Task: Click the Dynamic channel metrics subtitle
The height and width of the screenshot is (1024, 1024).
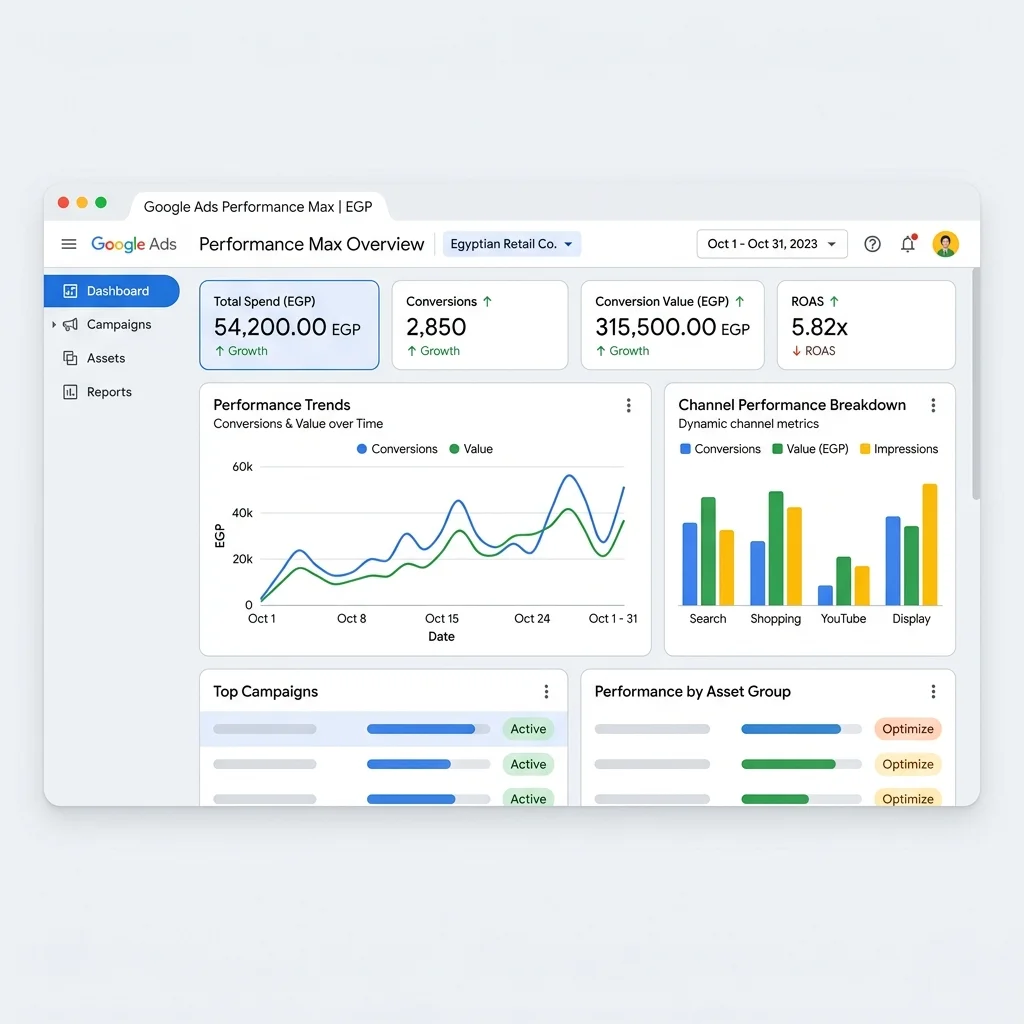Action: pos(748,424)
